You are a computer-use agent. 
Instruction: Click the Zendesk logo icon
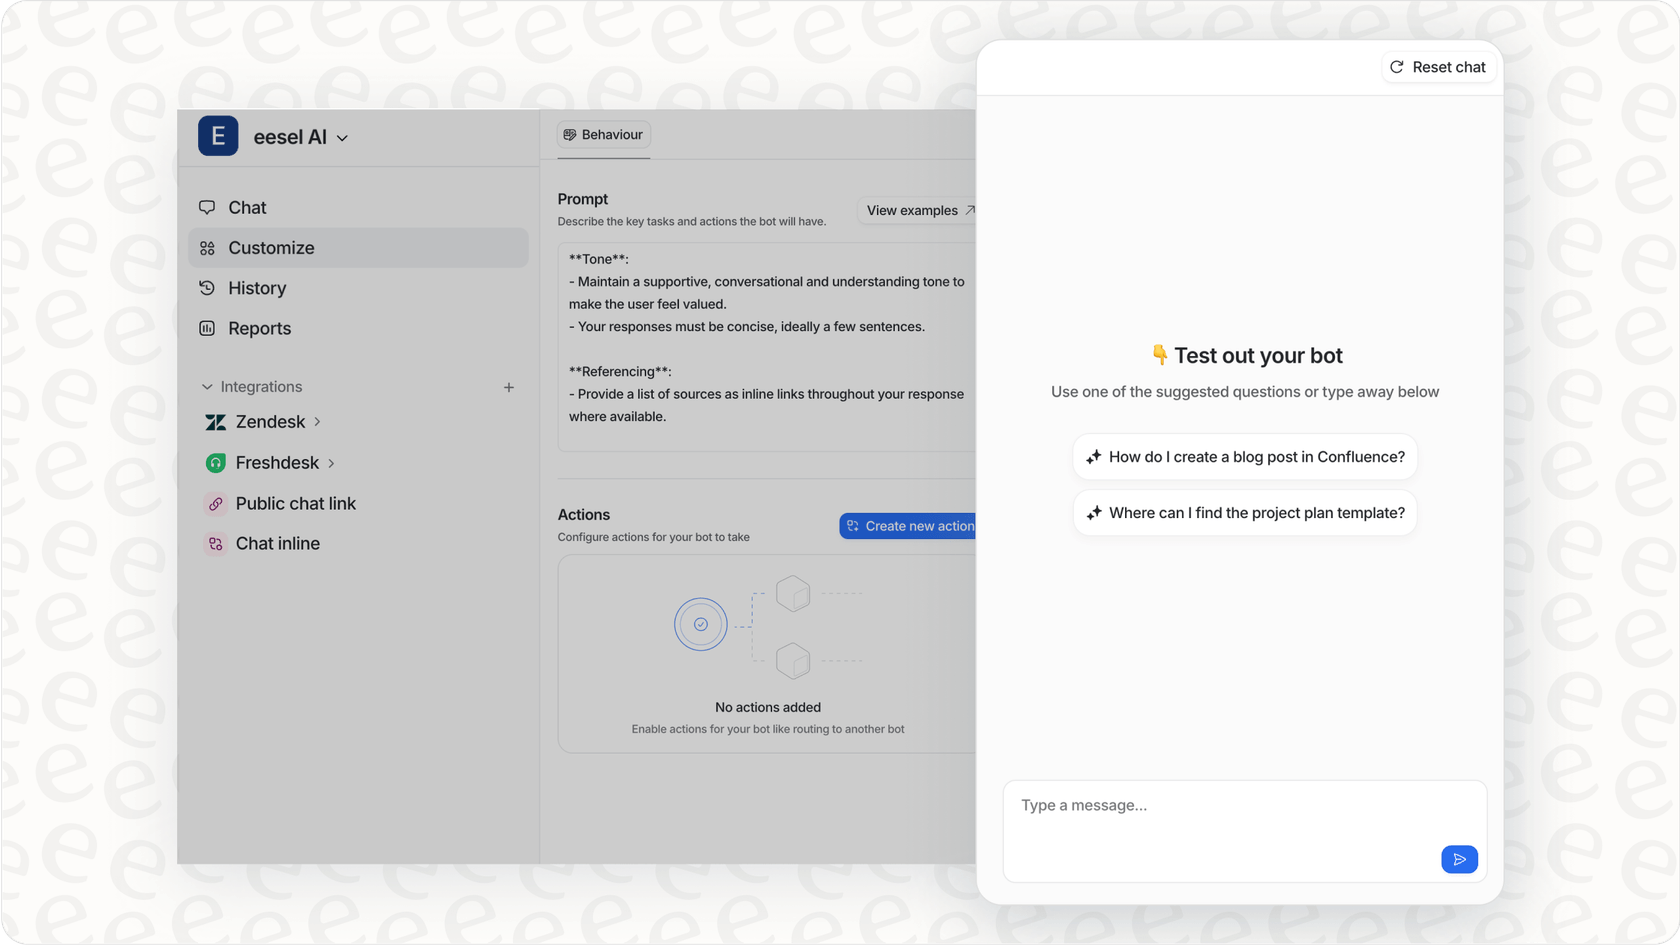tap(216, 422)
